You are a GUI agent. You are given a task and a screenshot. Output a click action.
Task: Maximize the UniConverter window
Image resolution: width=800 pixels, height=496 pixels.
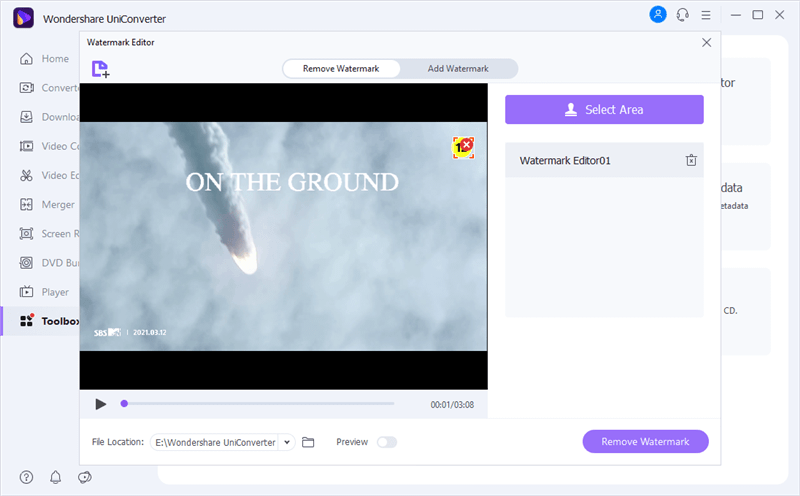point(758,15)
